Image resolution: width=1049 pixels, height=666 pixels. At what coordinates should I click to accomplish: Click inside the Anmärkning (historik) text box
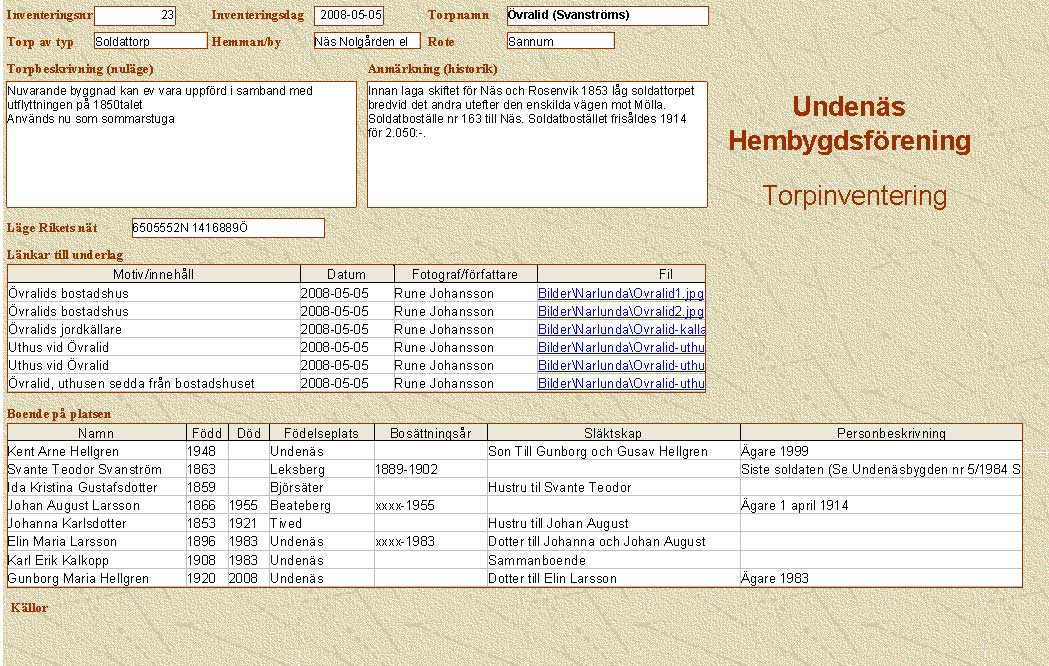pos(536,144)
